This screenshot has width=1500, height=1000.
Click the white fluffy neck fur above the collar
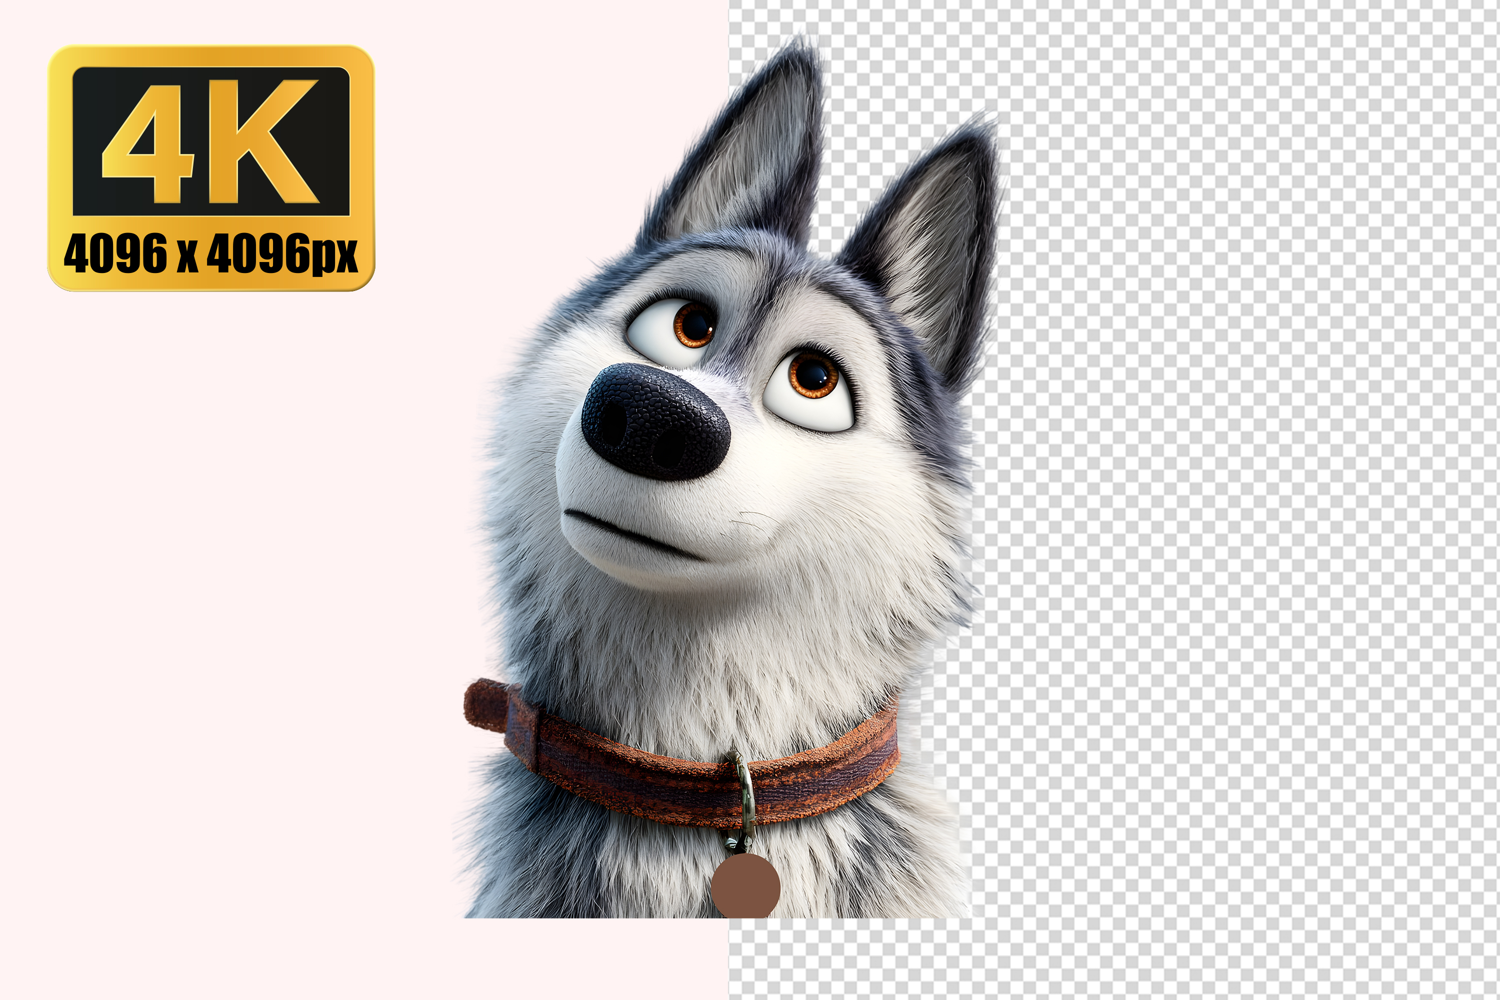[700, 640]
